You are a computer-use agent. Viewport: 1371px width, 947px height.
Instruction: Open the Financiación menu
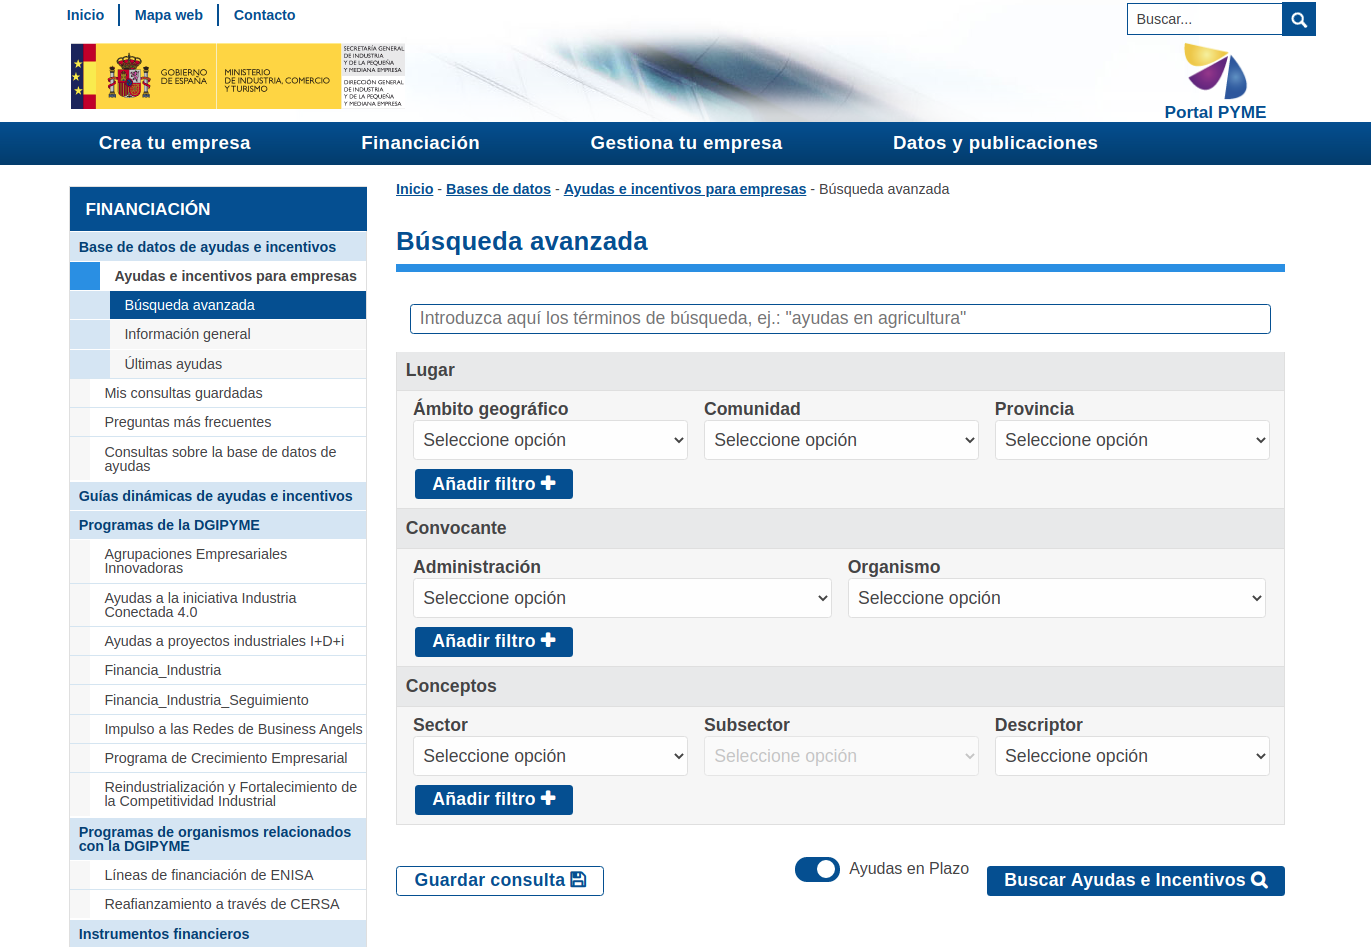click(x=420, y=143)
